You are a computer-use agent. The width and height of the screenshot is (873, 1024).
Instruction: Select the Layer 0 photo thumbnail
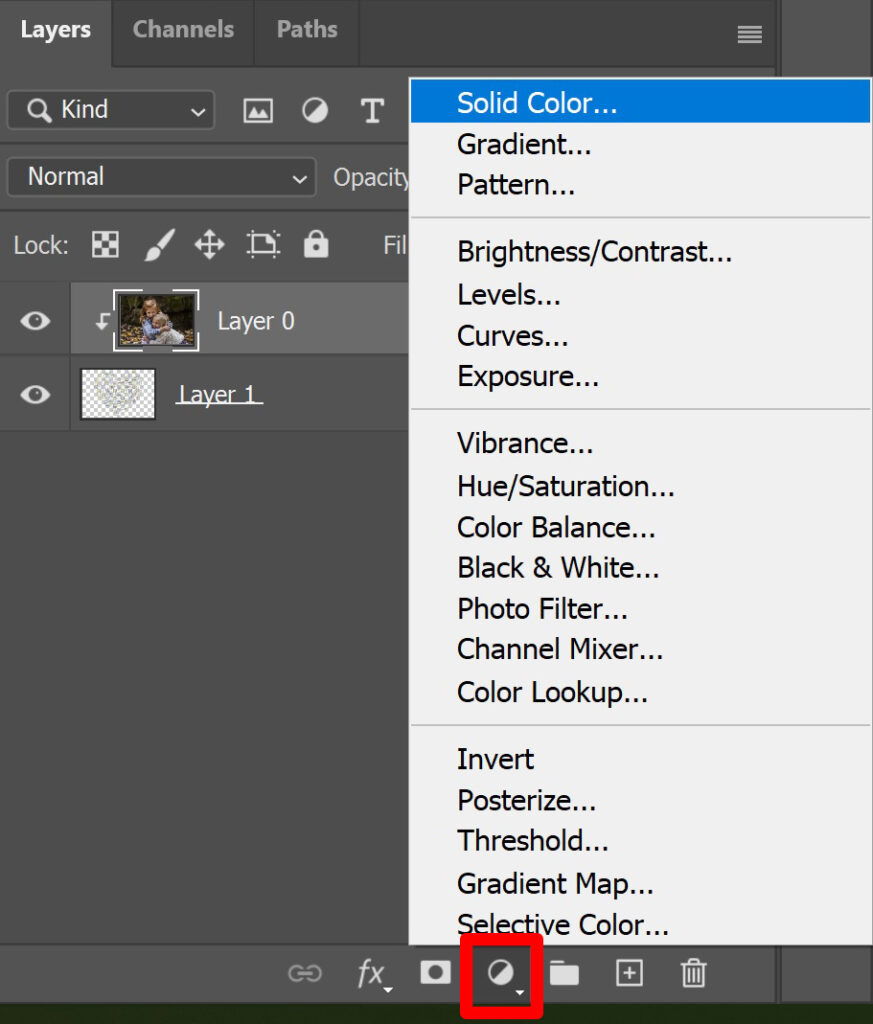(157, 320)
